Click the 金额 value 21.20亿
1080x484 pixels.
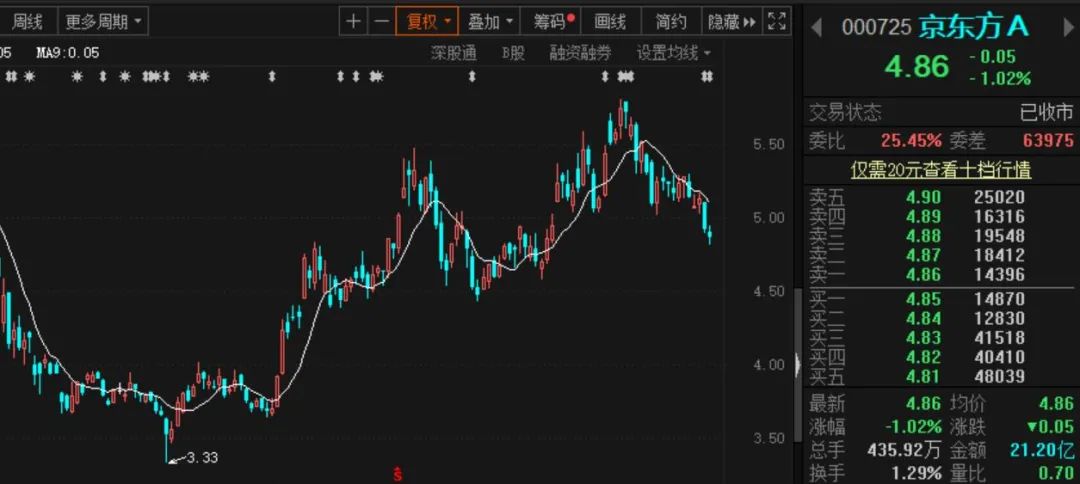click(x=1042, y=450)
